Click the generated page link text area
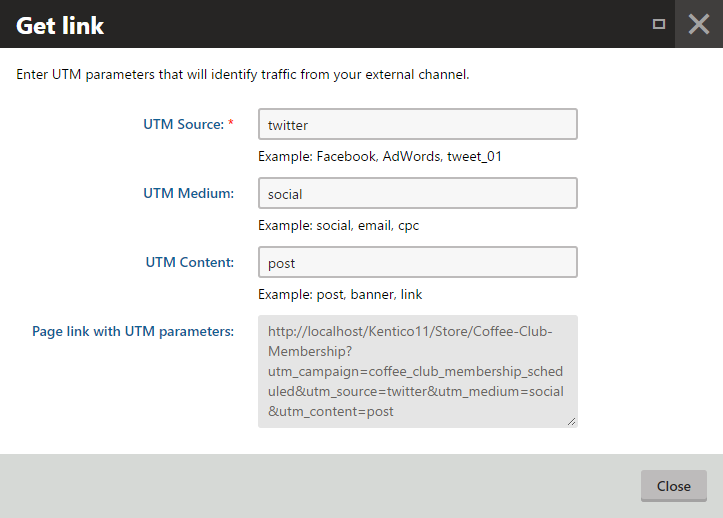 pyautogui.click(x=417, y=371)
